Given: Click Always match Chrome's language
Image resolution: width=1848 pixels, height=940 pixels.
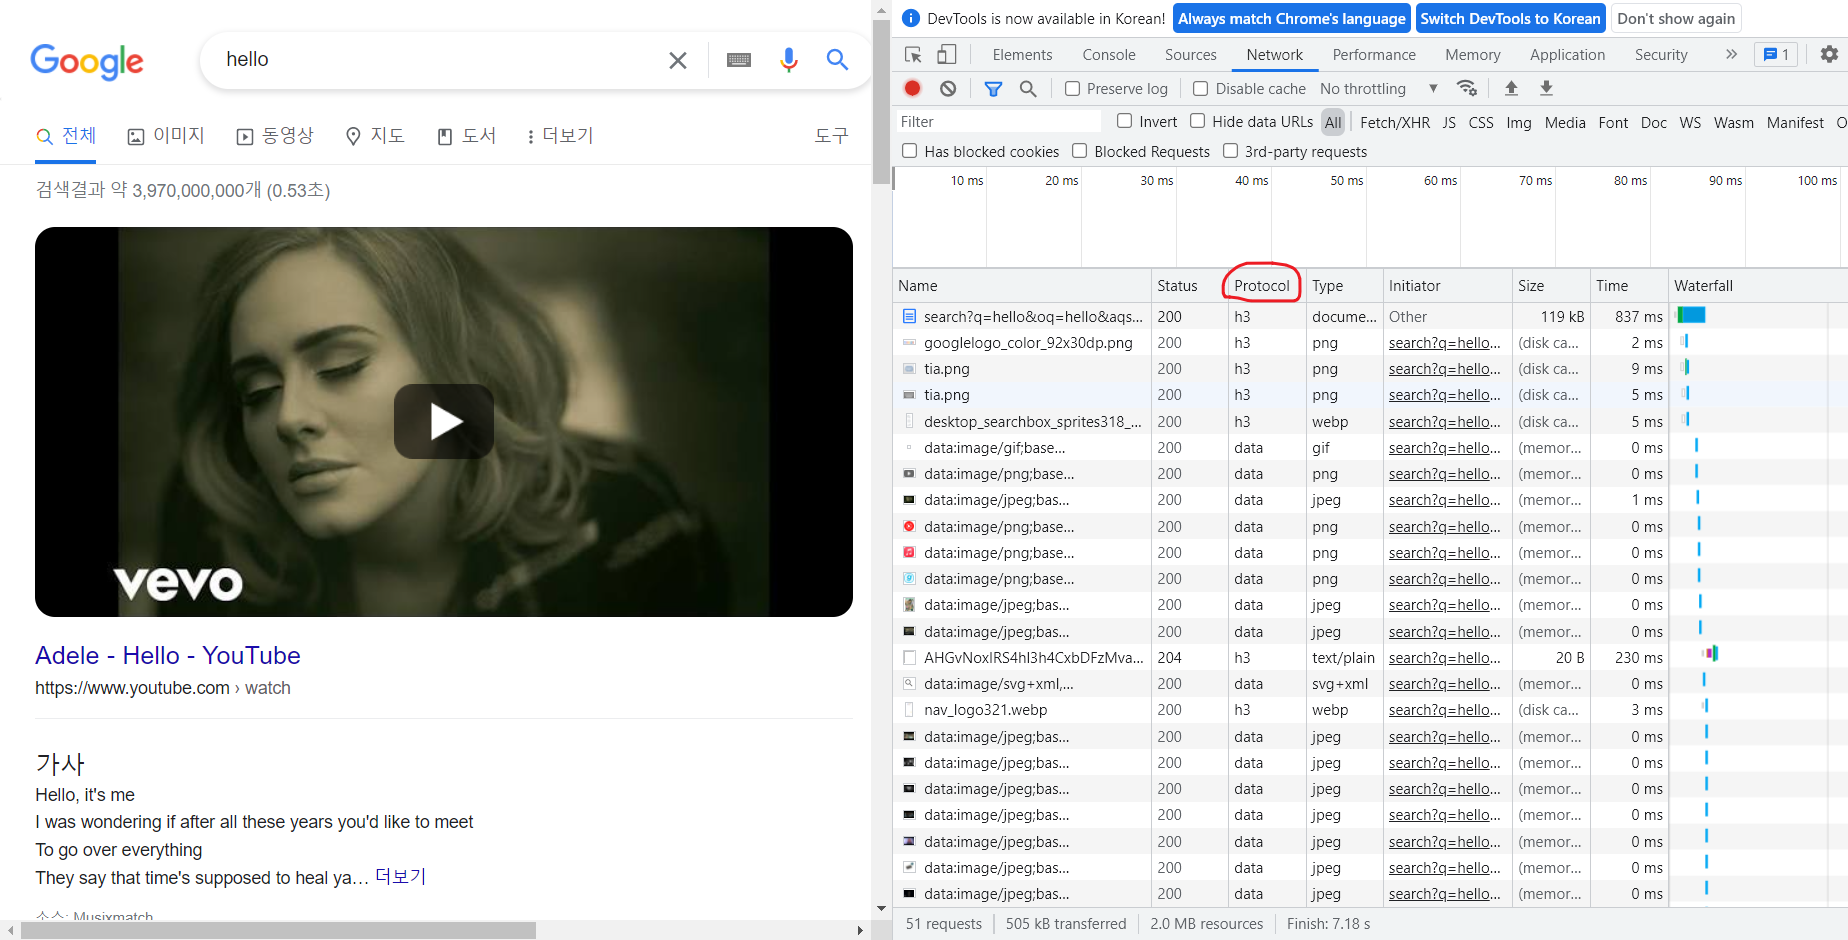Looking at the screenshot, I should (1292, 19).
